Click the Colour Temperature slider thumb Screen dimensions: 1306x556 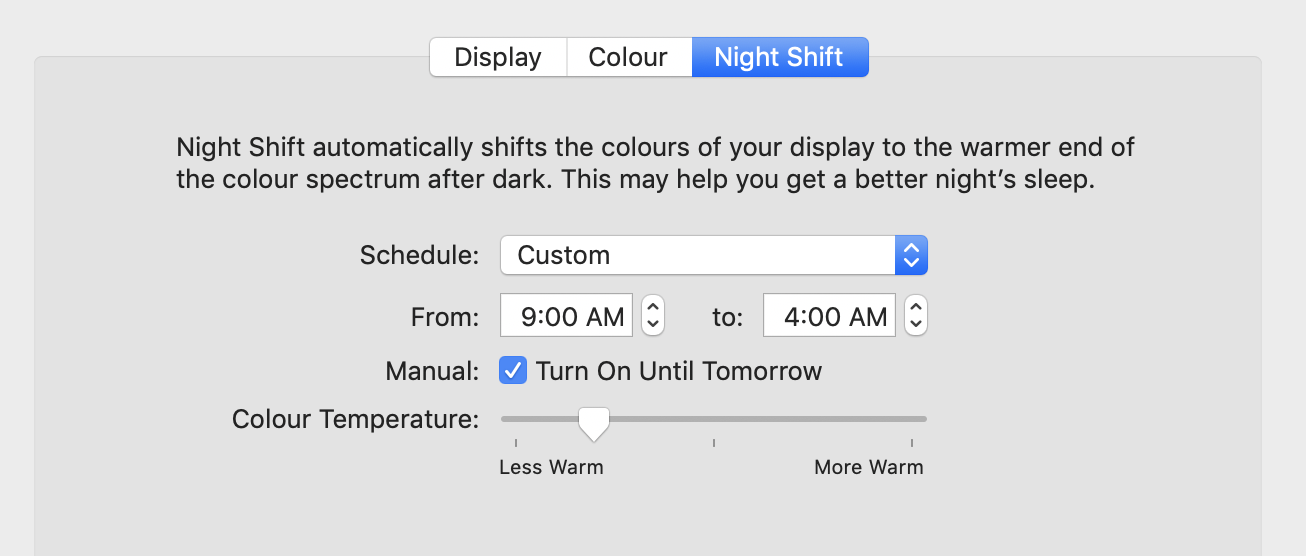[594, 421]
